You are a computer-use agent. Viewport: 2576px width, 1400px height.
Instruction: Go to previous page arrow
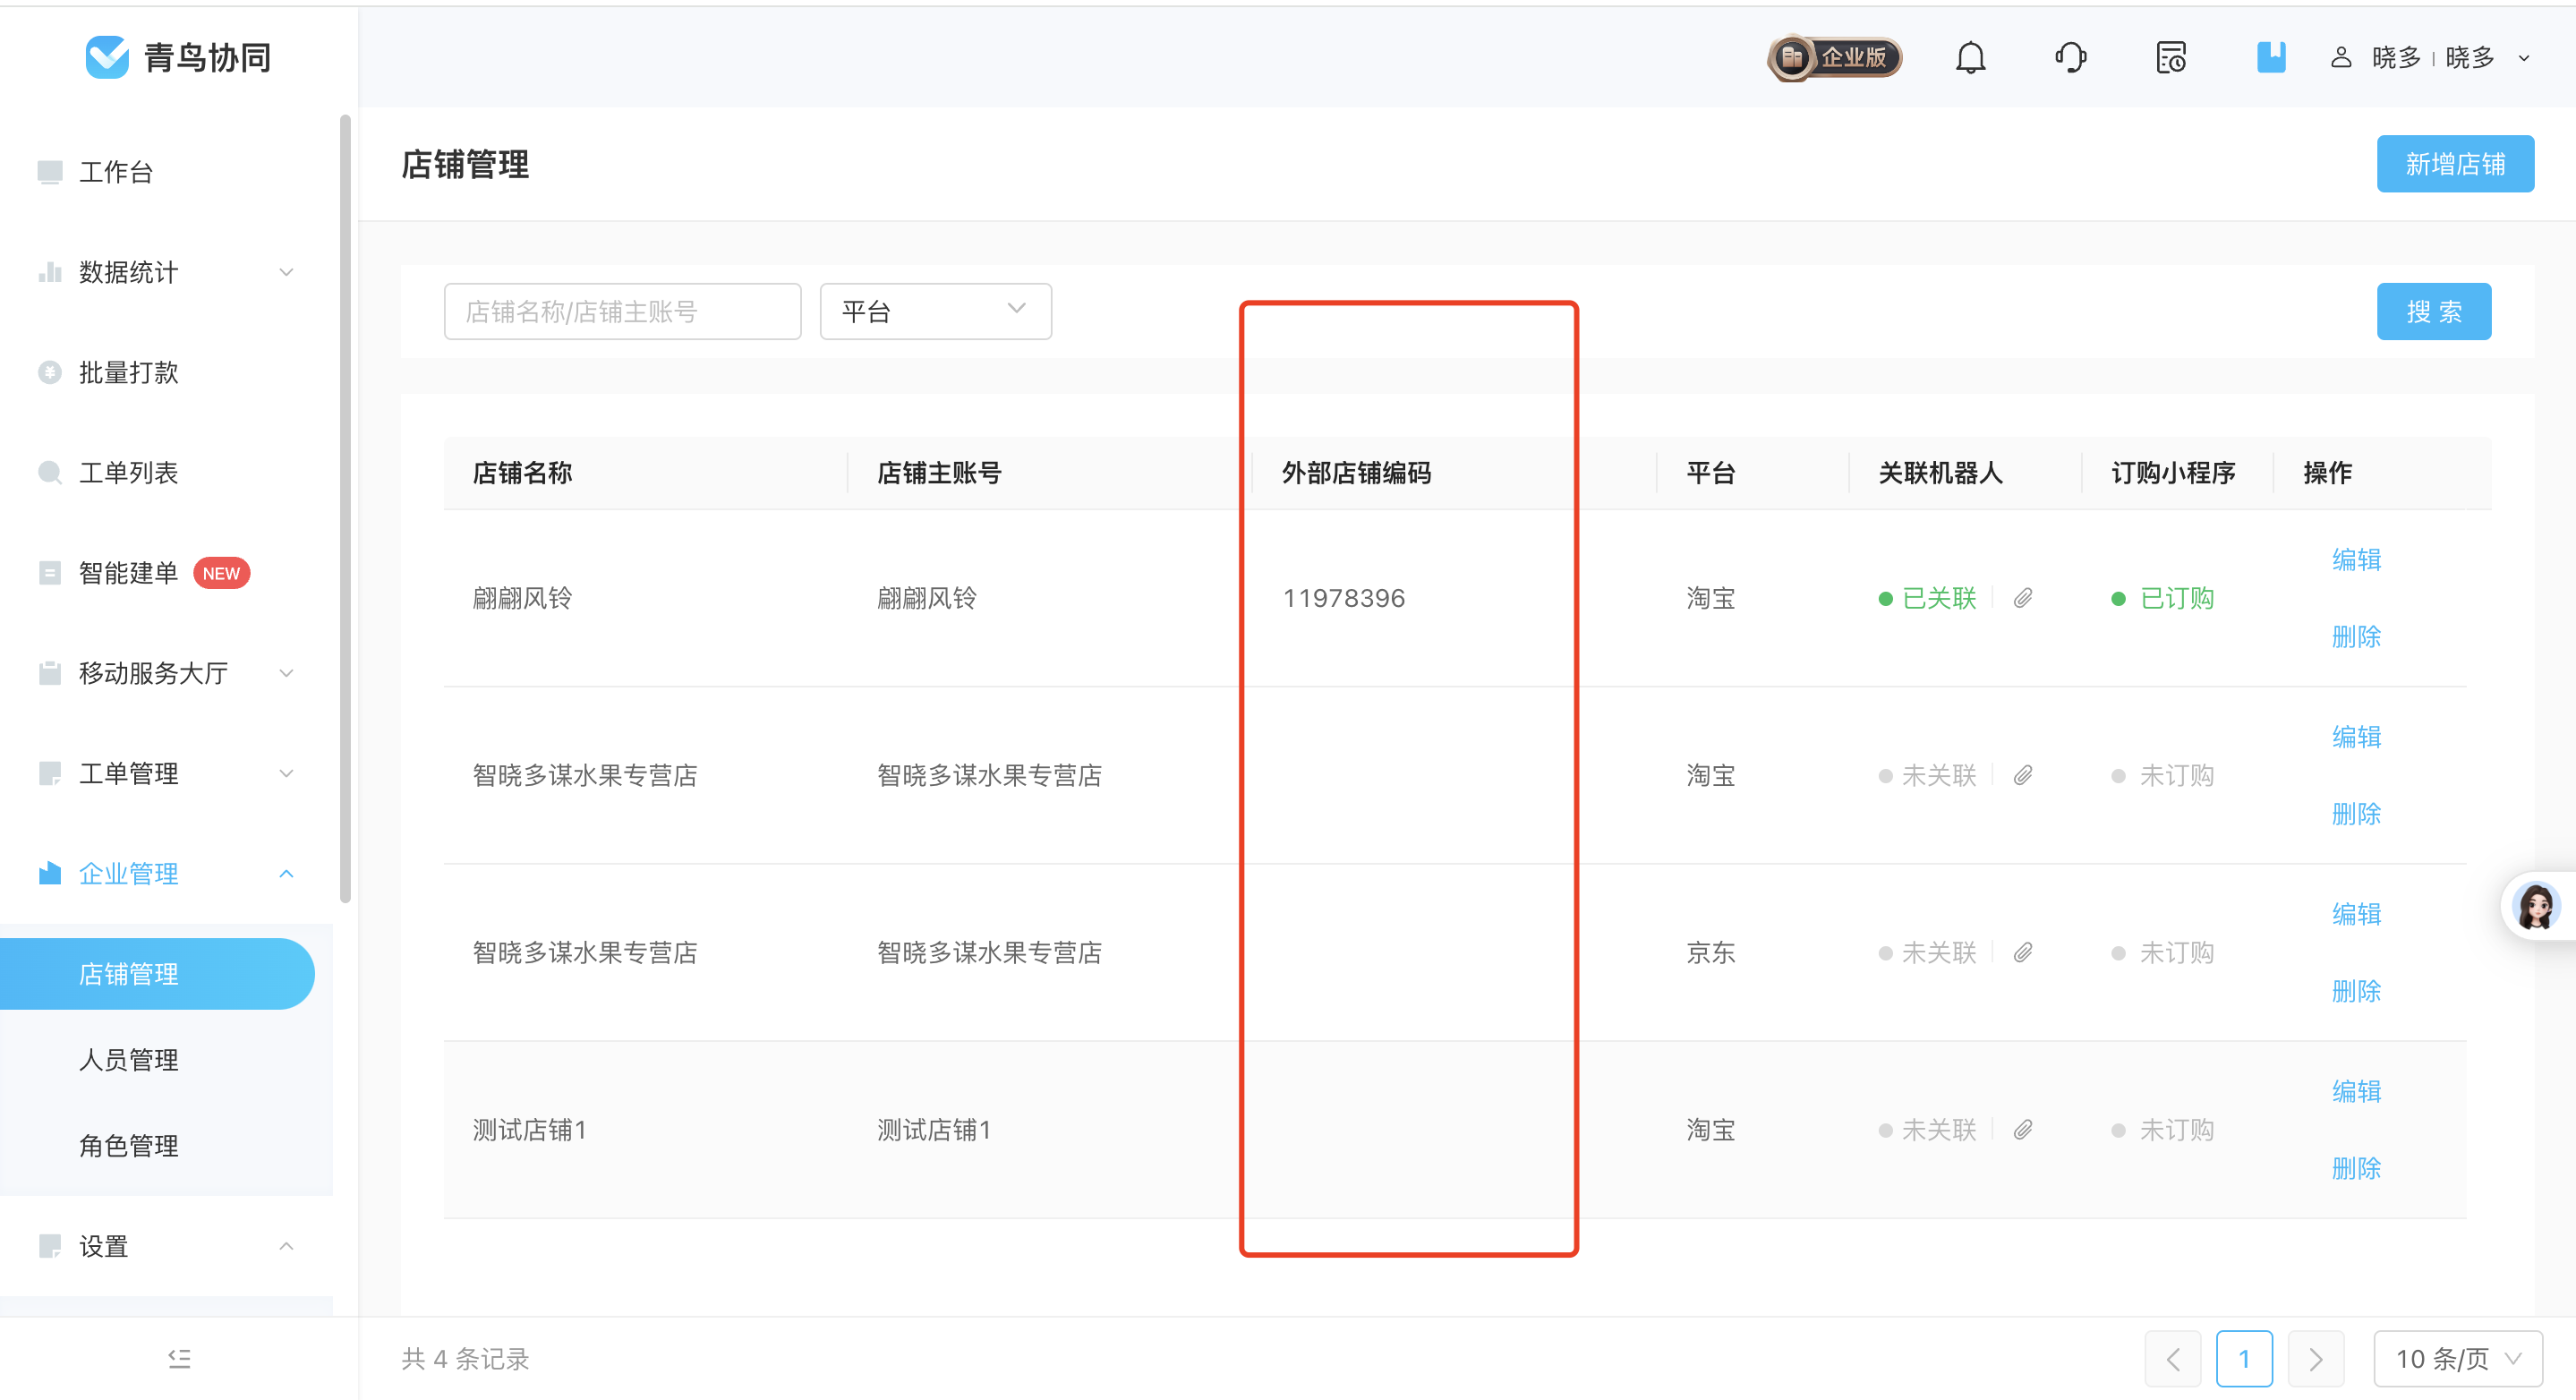[x=2173, y=1359]
